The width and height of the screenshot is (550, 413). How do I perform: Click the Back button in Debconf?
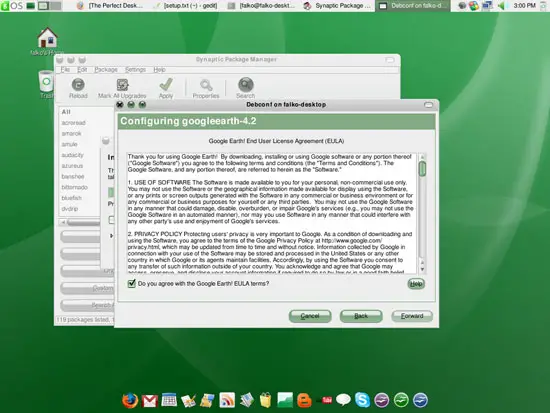click(x=361, y=316)
